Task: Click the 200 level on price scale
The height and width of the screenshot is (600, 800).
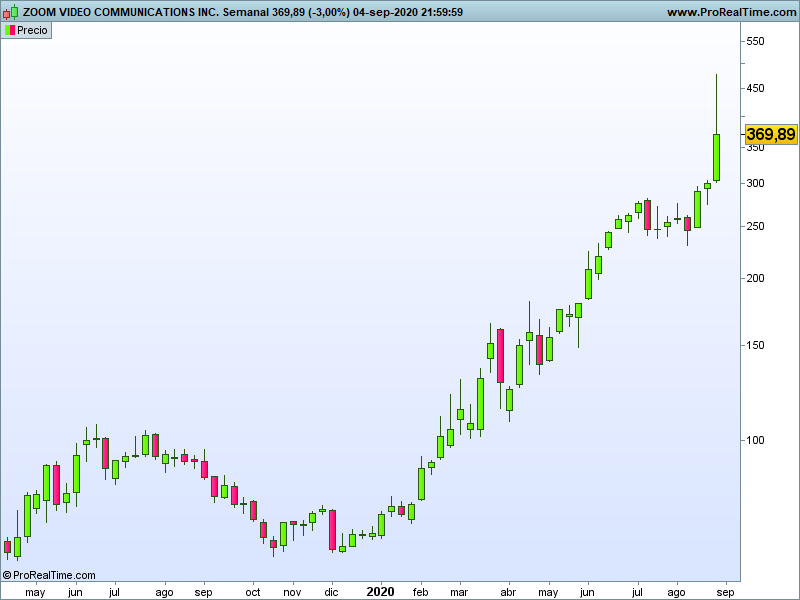Action: [755, 279]
